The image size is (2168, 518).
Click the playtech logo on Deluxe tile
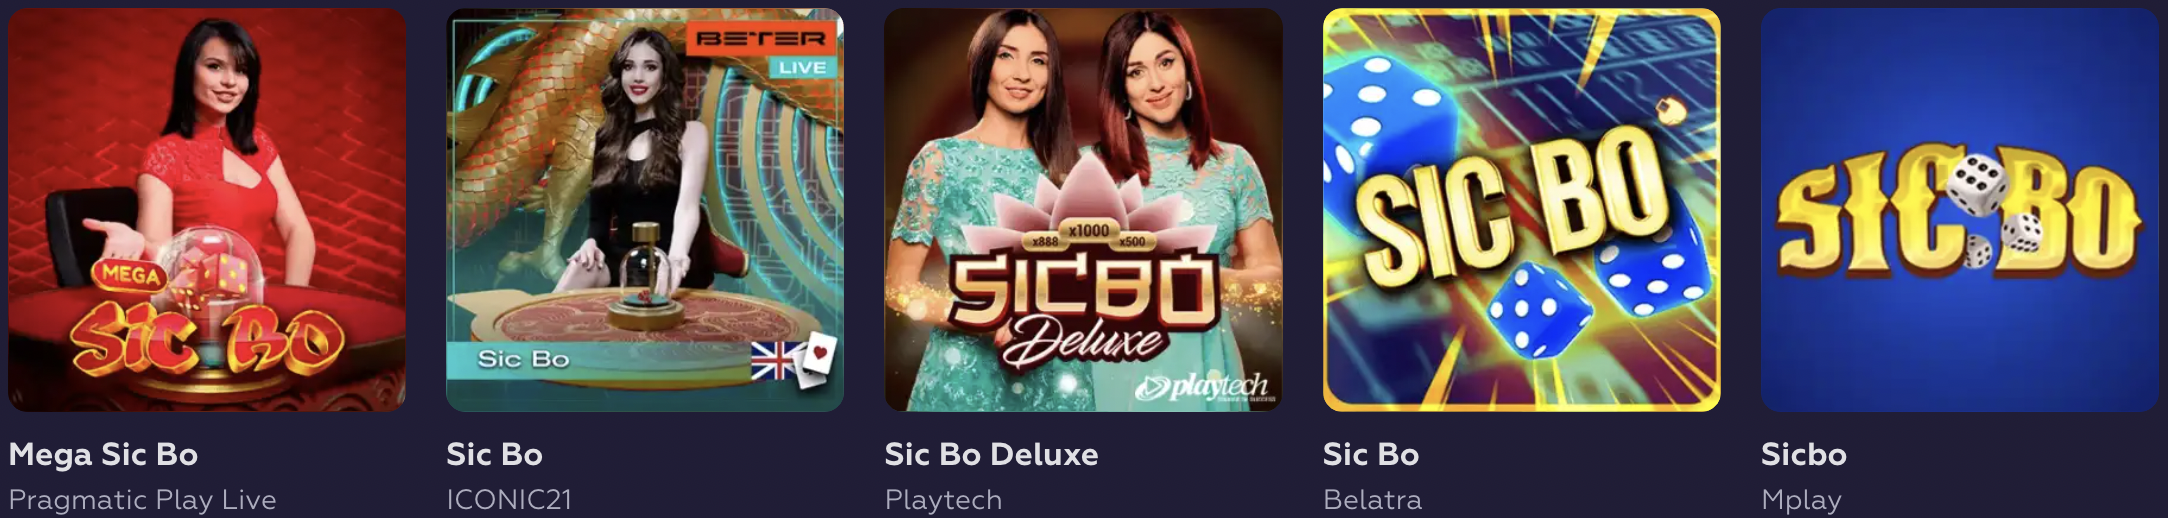pyautogui.click(x=1206, y=387)
